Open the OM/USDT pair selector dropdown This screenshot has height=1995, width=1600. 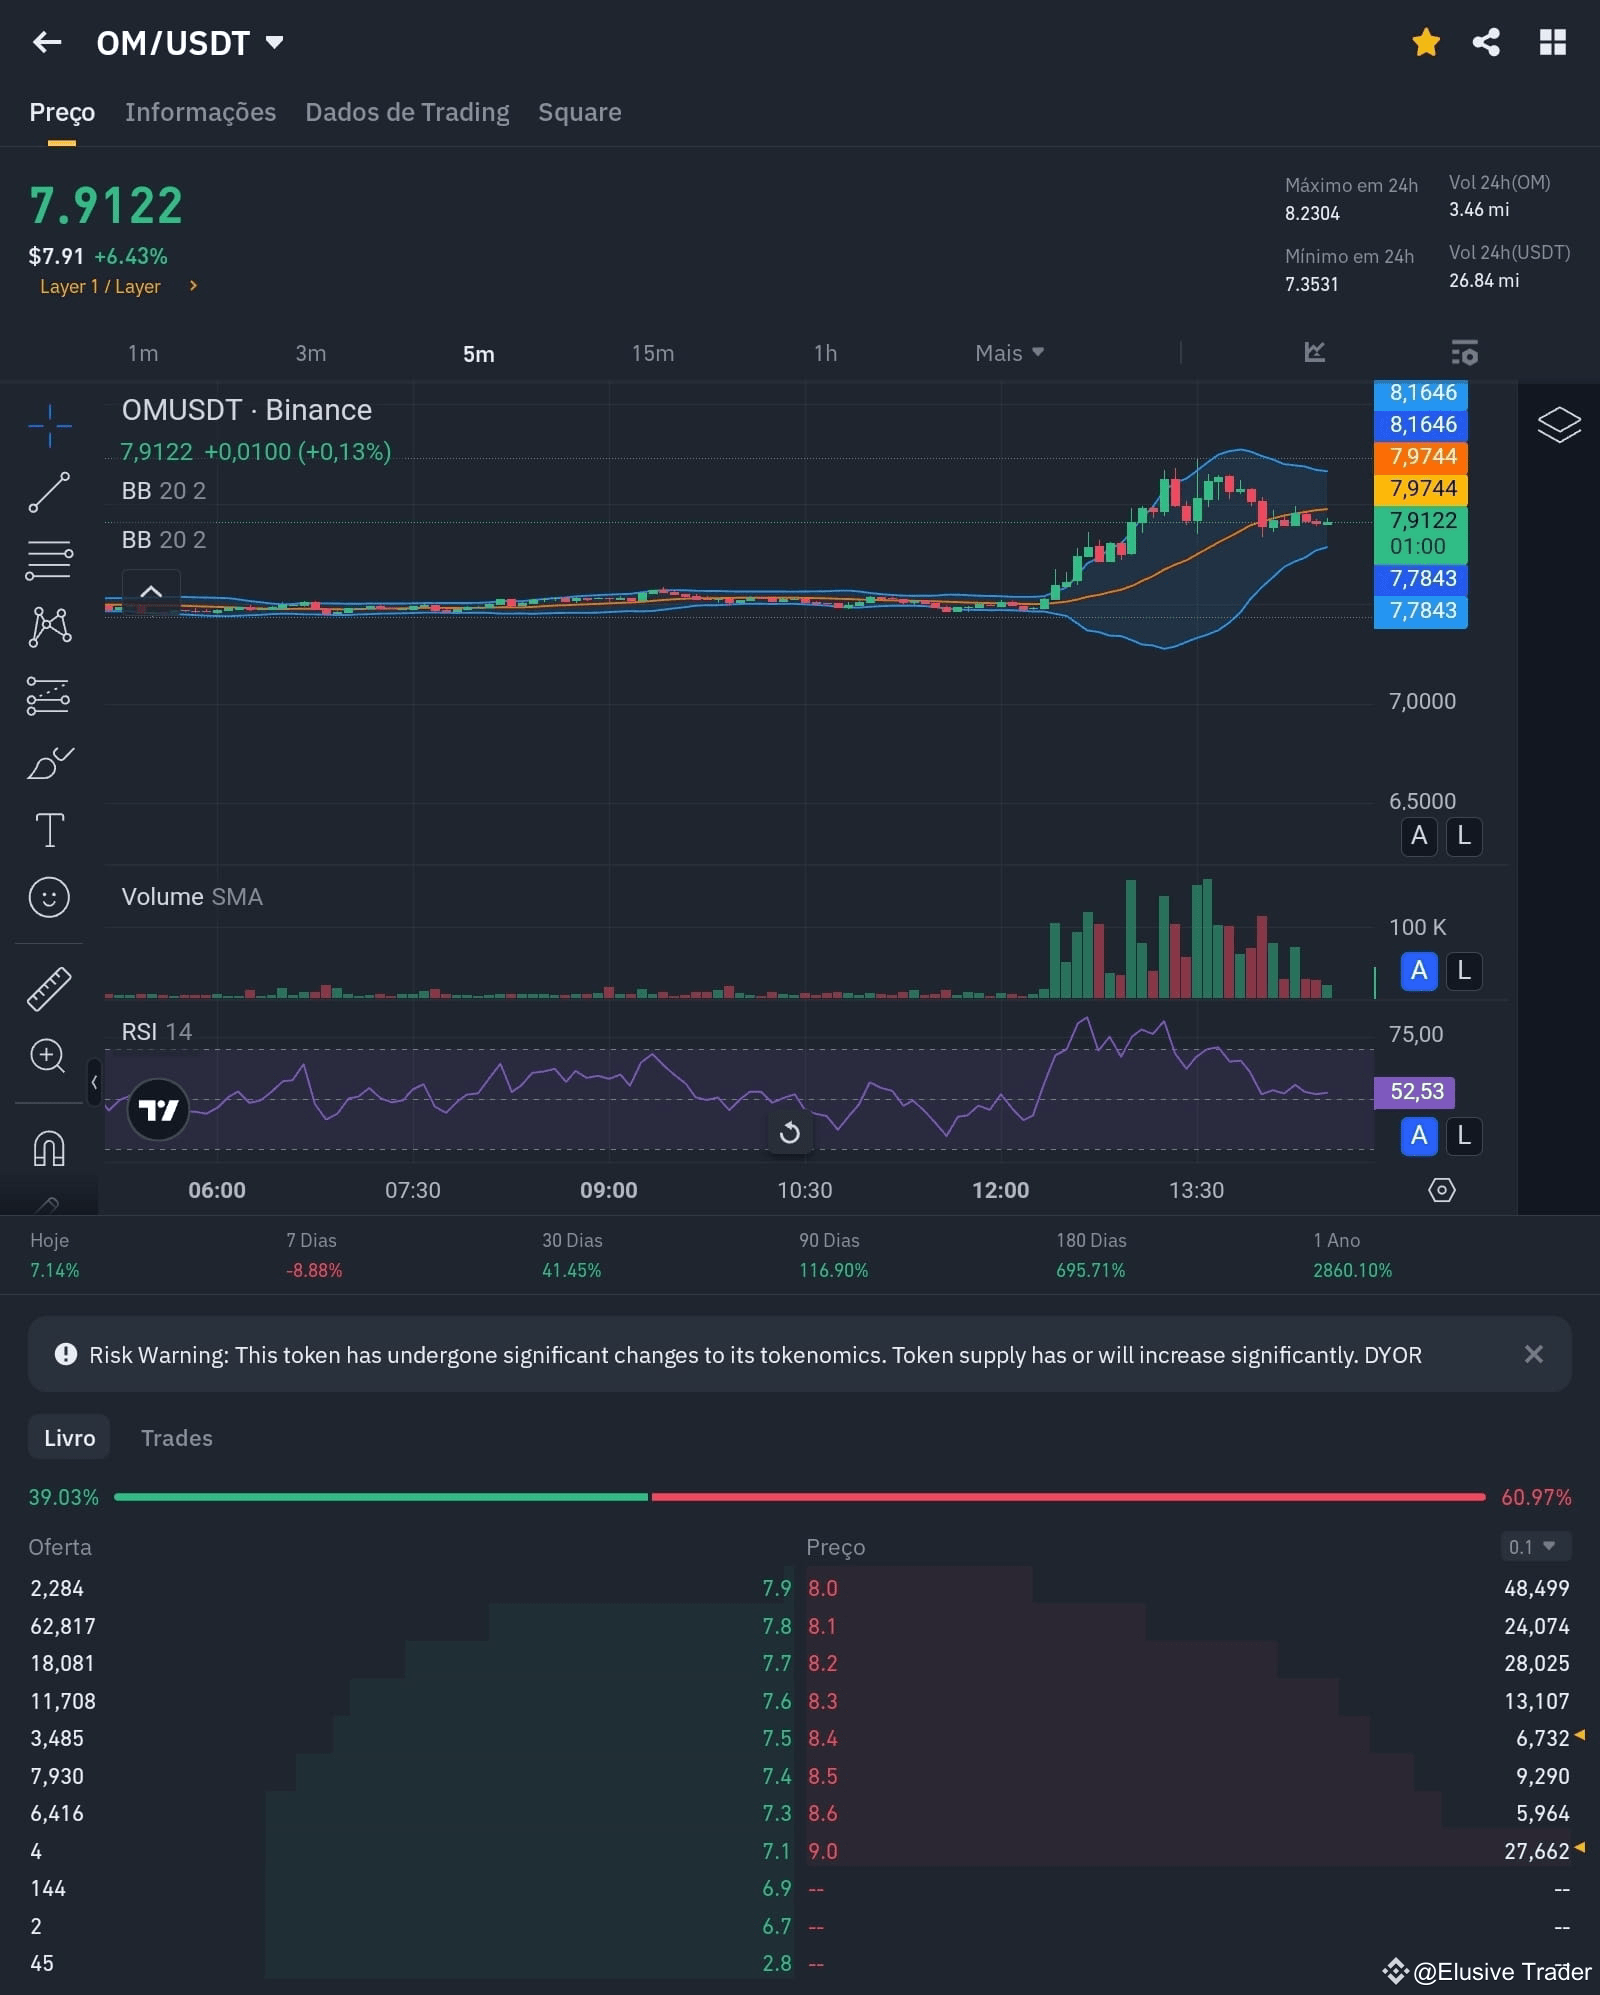point(273,42)
